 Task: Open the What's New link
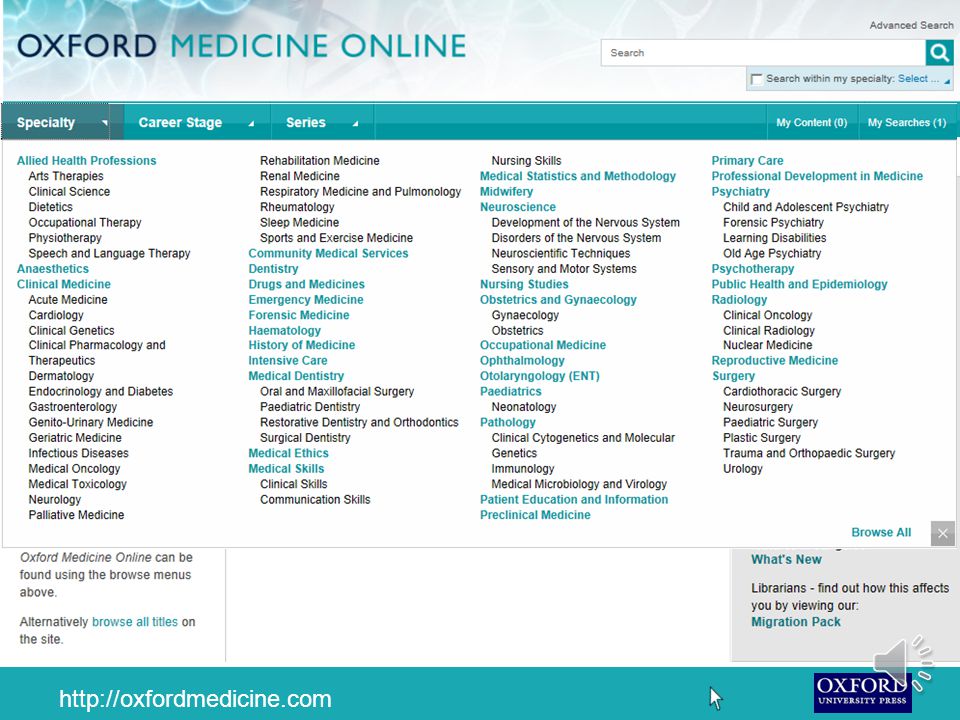click(786, 559)
